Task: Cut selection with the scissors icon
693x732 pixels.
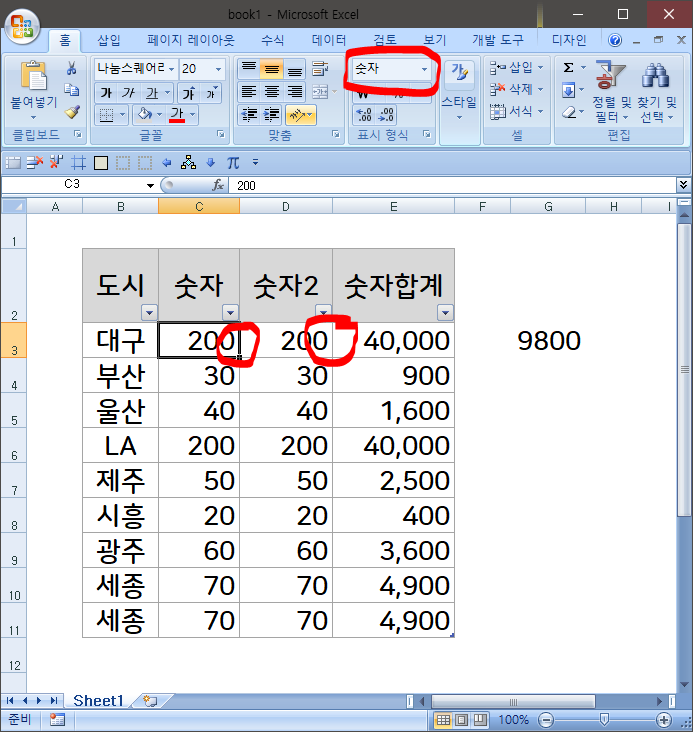Action: 71,69
